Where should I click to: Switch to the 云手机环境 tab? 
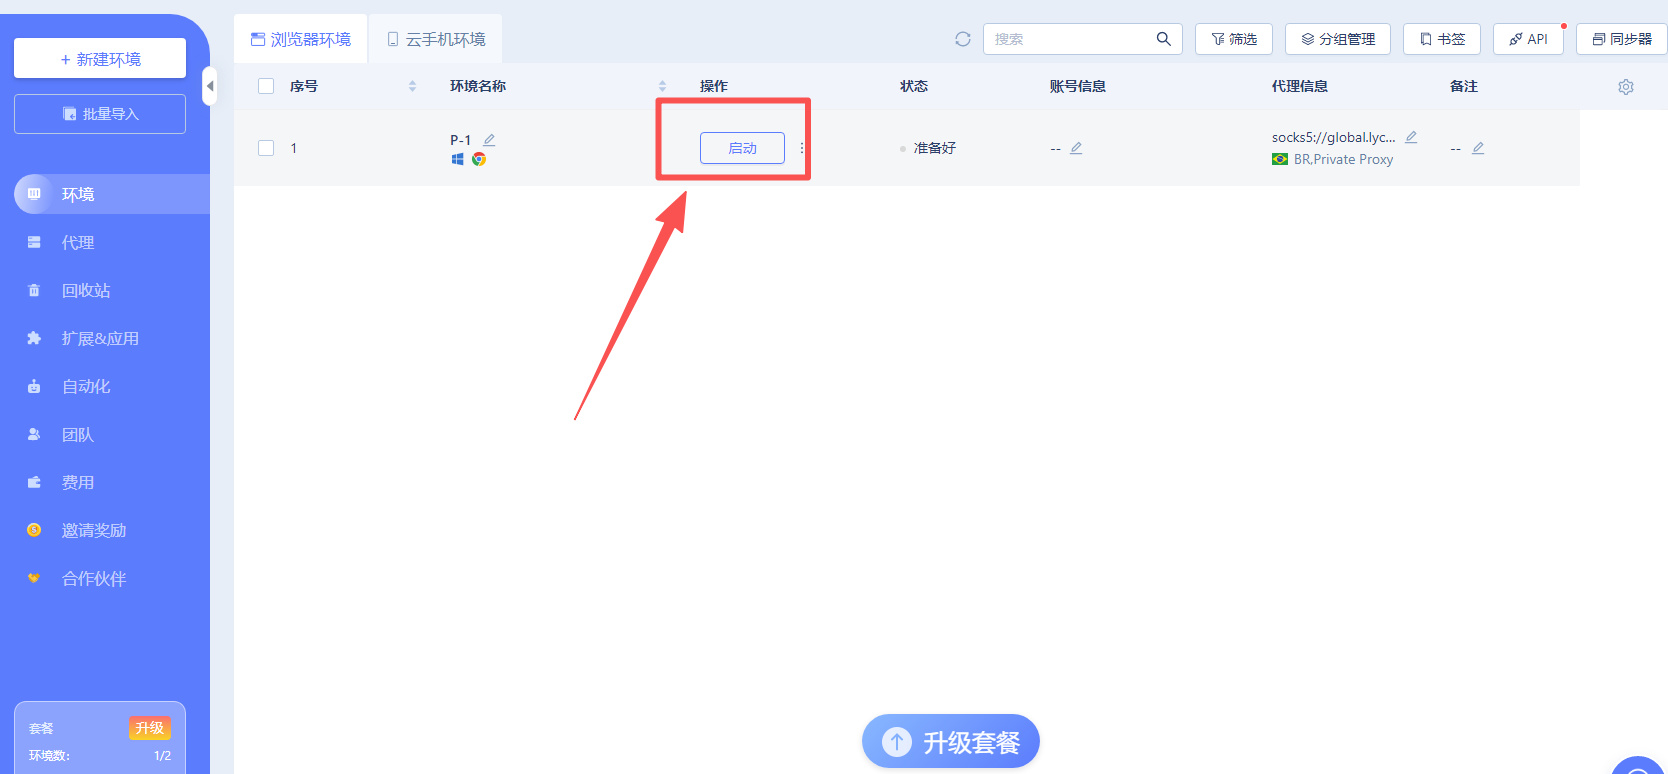point(436,39)
